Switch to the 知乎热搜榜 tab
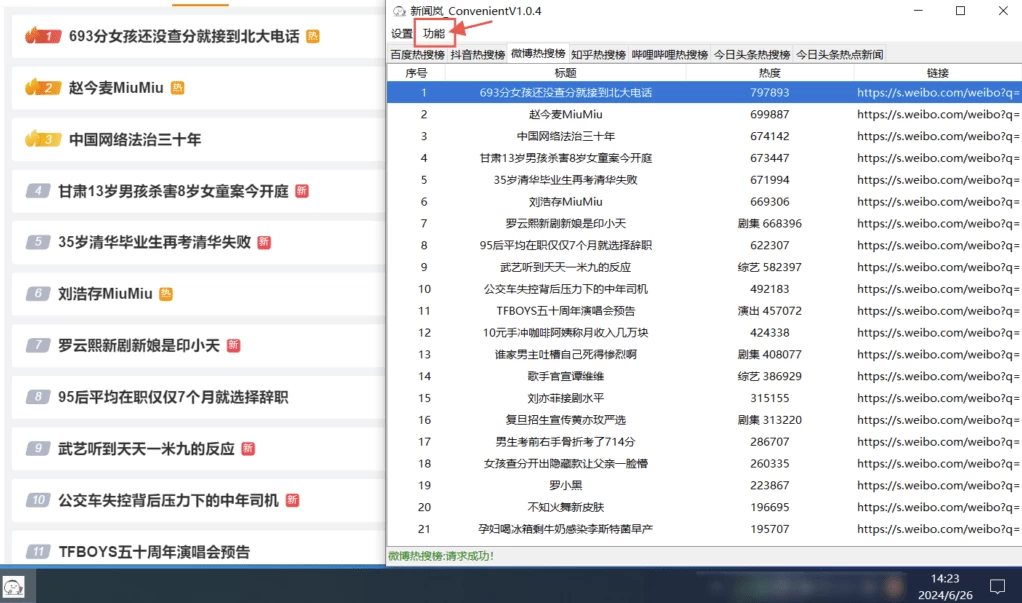Screen dimensions: 1022x603 [x=598, y=55]
